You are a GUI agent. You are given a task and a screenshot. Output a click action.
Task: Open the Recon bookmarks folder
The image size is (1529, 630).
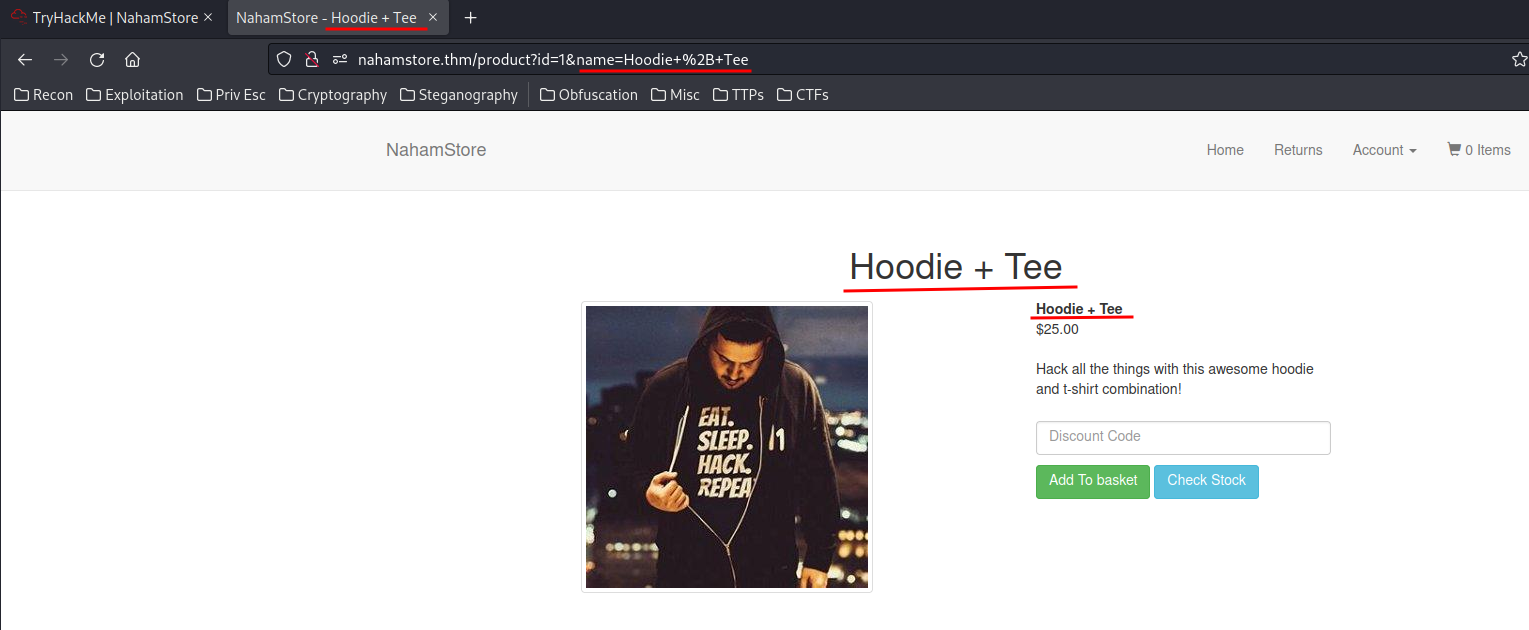click(44, 95)
